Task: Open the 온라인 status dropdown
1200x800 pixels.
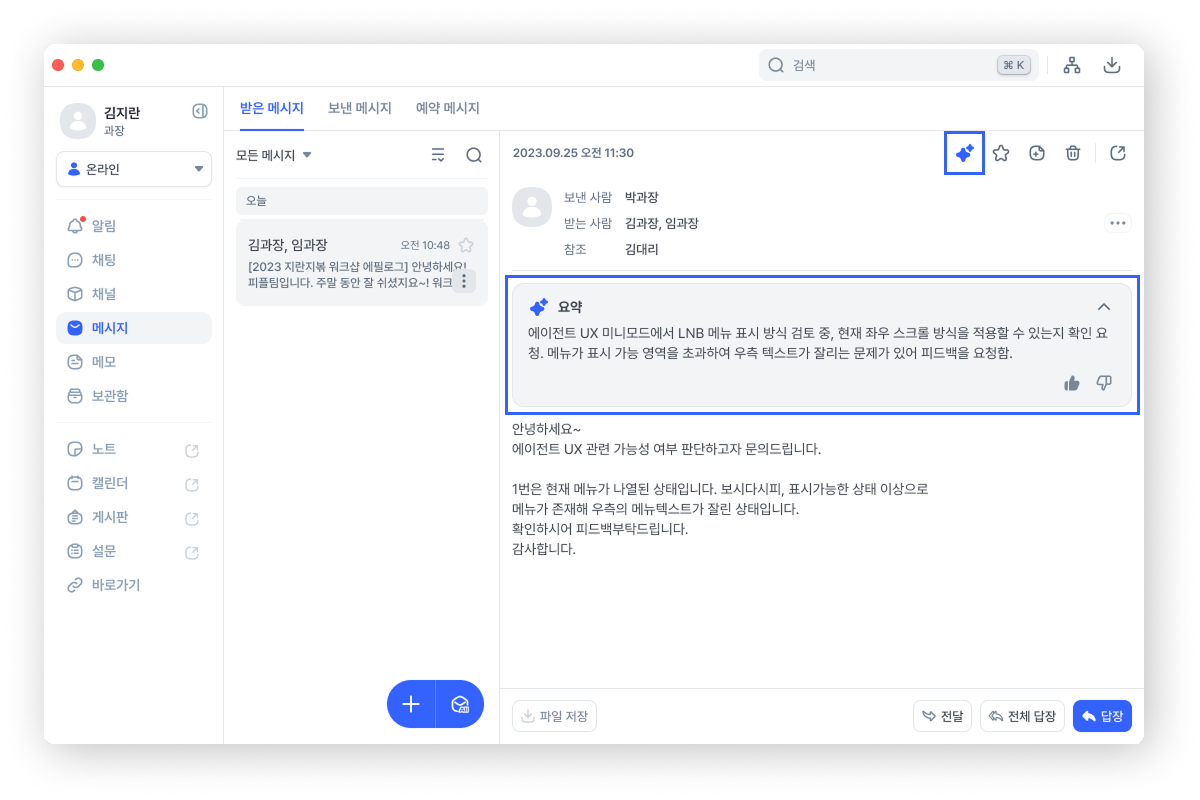Action: click(134, 170)
